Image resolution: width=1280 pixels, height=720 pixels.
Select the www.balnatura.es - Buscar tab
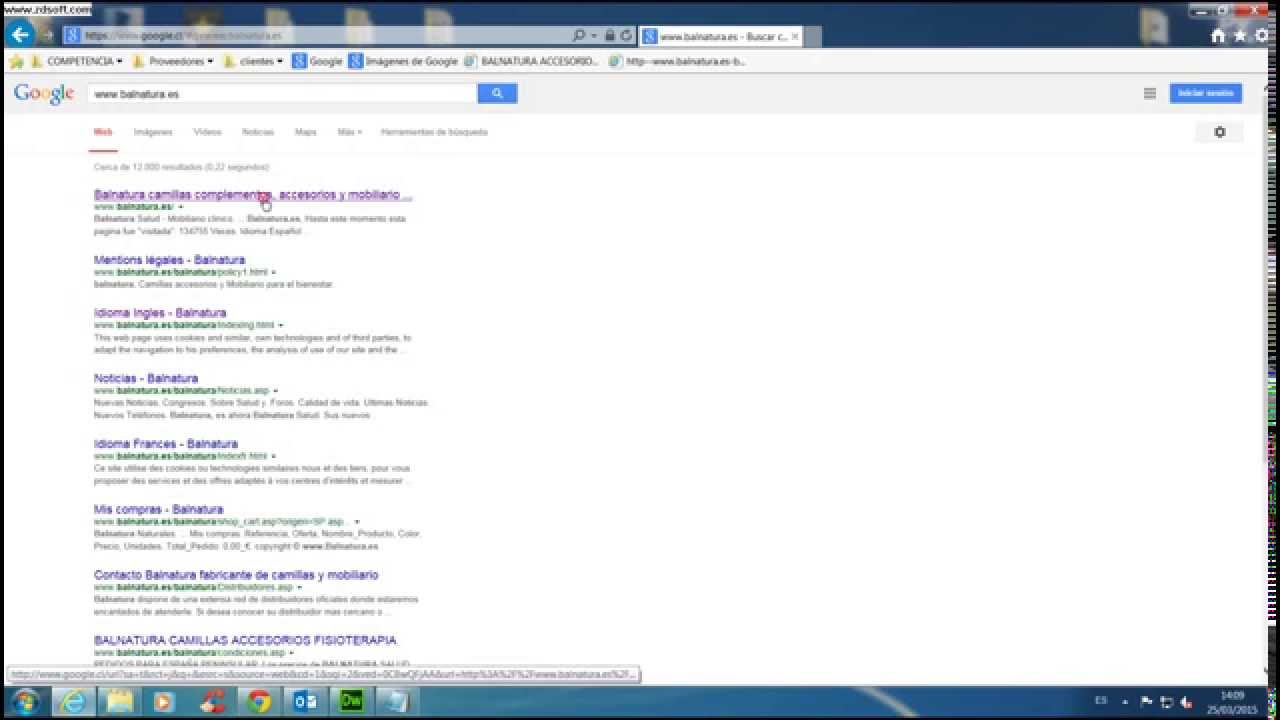720,36
